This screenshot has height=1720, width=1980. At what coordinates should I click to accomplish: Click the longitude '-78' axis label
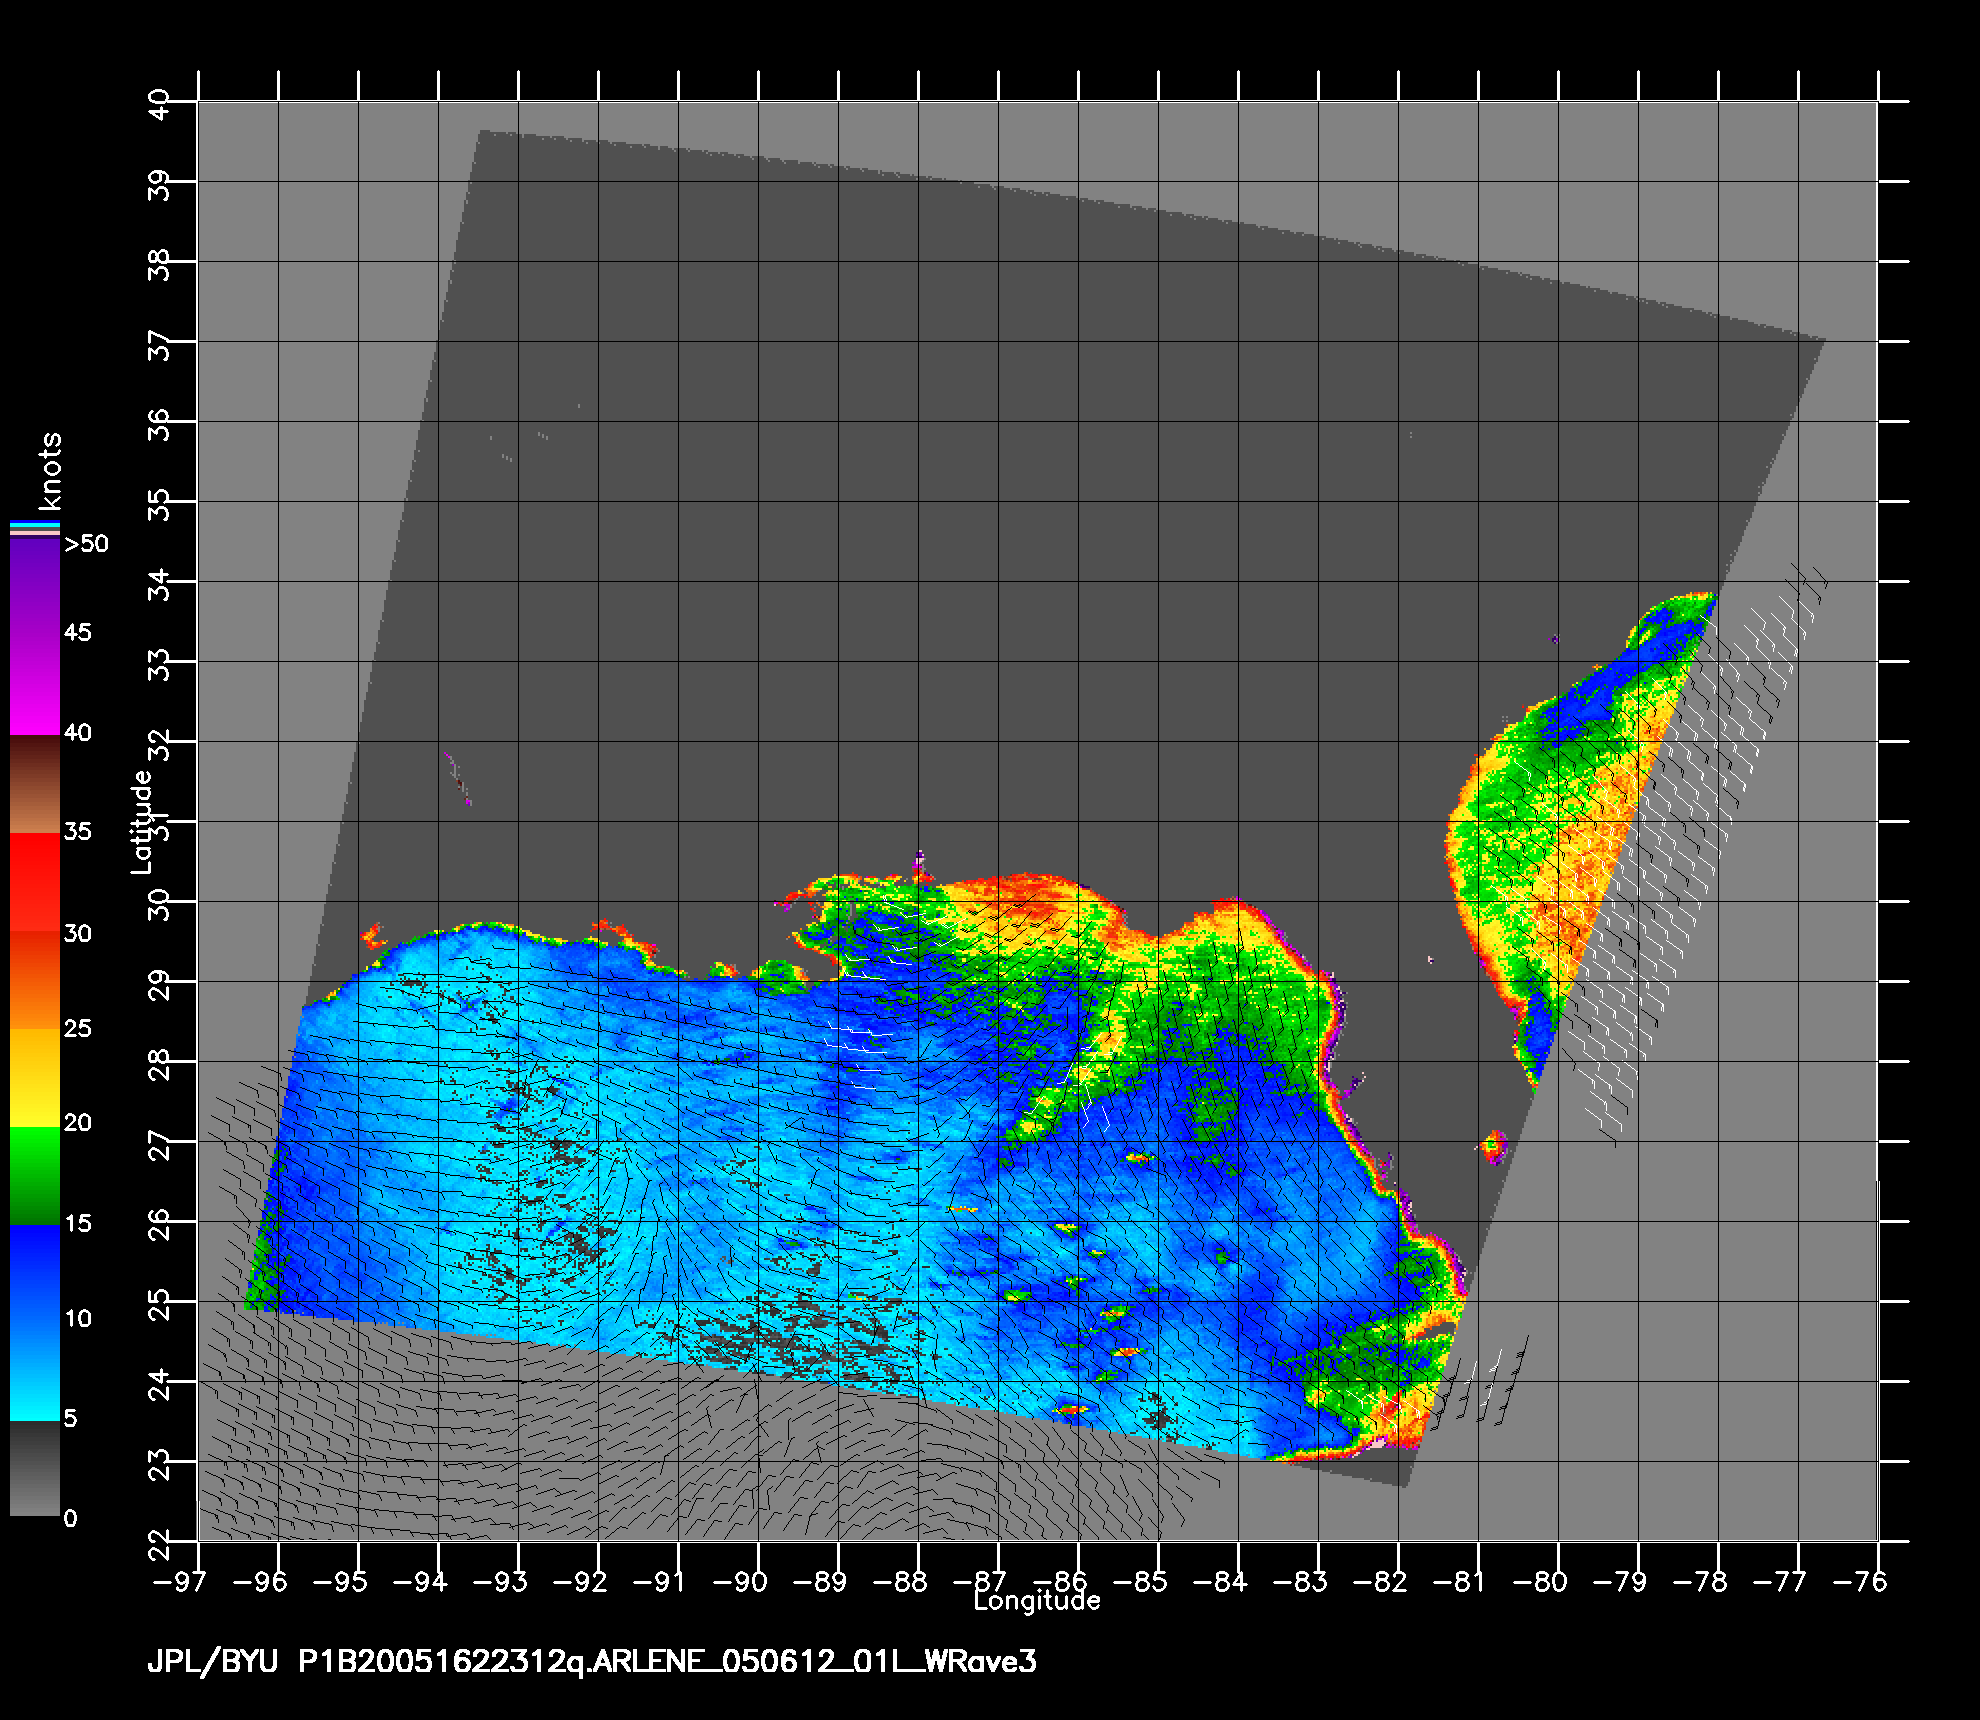(1702, 1581)
